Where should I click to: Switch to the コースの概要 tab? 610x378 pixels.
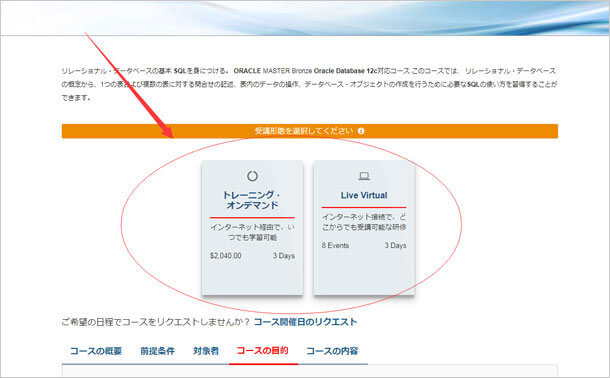(x=96, y=351)
